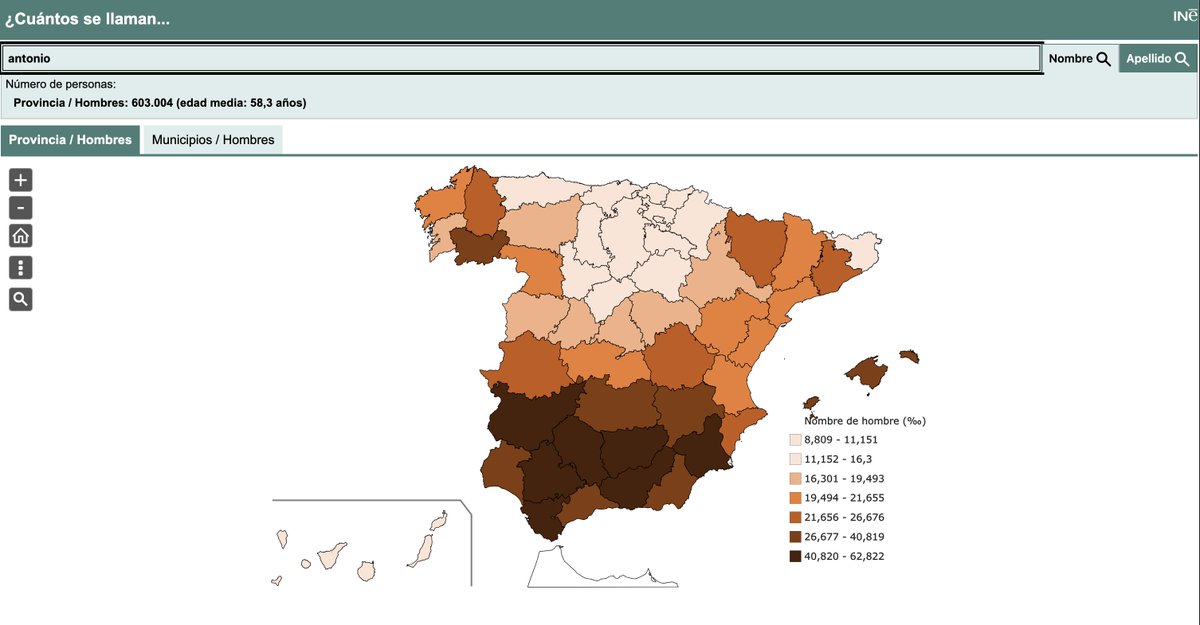The image size is (1200, 625).
Task: Click the Provincia / Hombres: 603.004 result text
Action: click(x=160, y=103)
